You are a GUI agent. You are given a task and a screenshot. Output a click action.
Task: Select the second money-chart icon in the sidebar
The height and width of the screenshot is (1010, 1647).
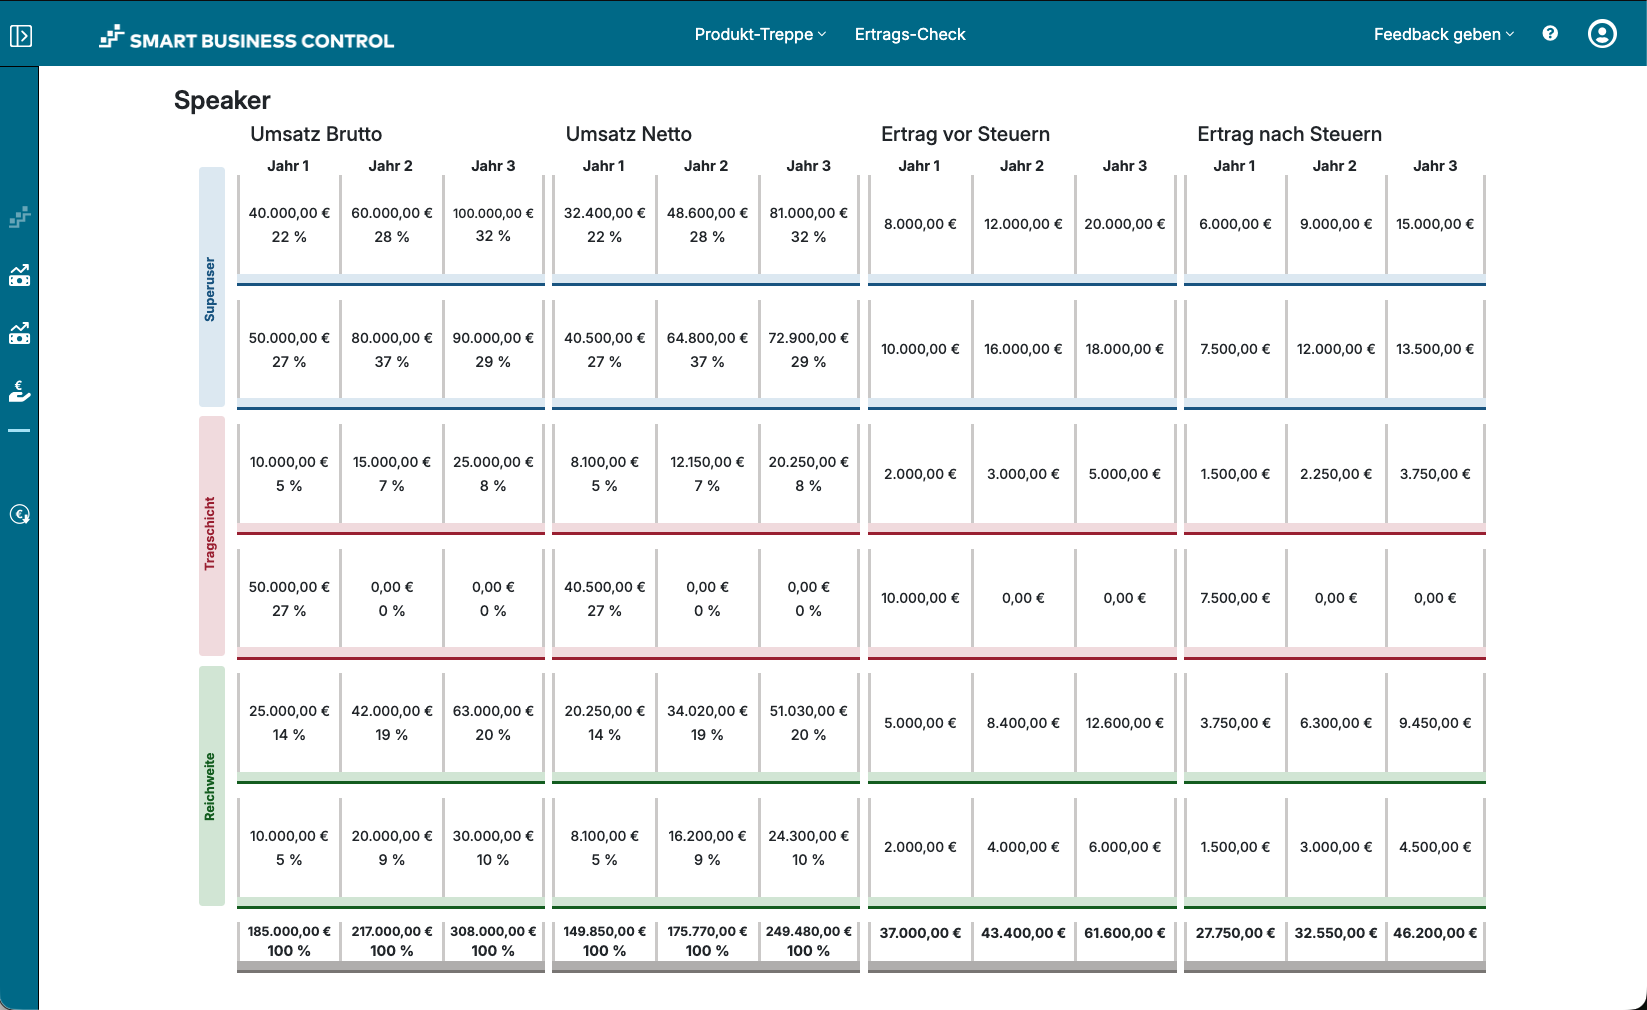[20, 333]
